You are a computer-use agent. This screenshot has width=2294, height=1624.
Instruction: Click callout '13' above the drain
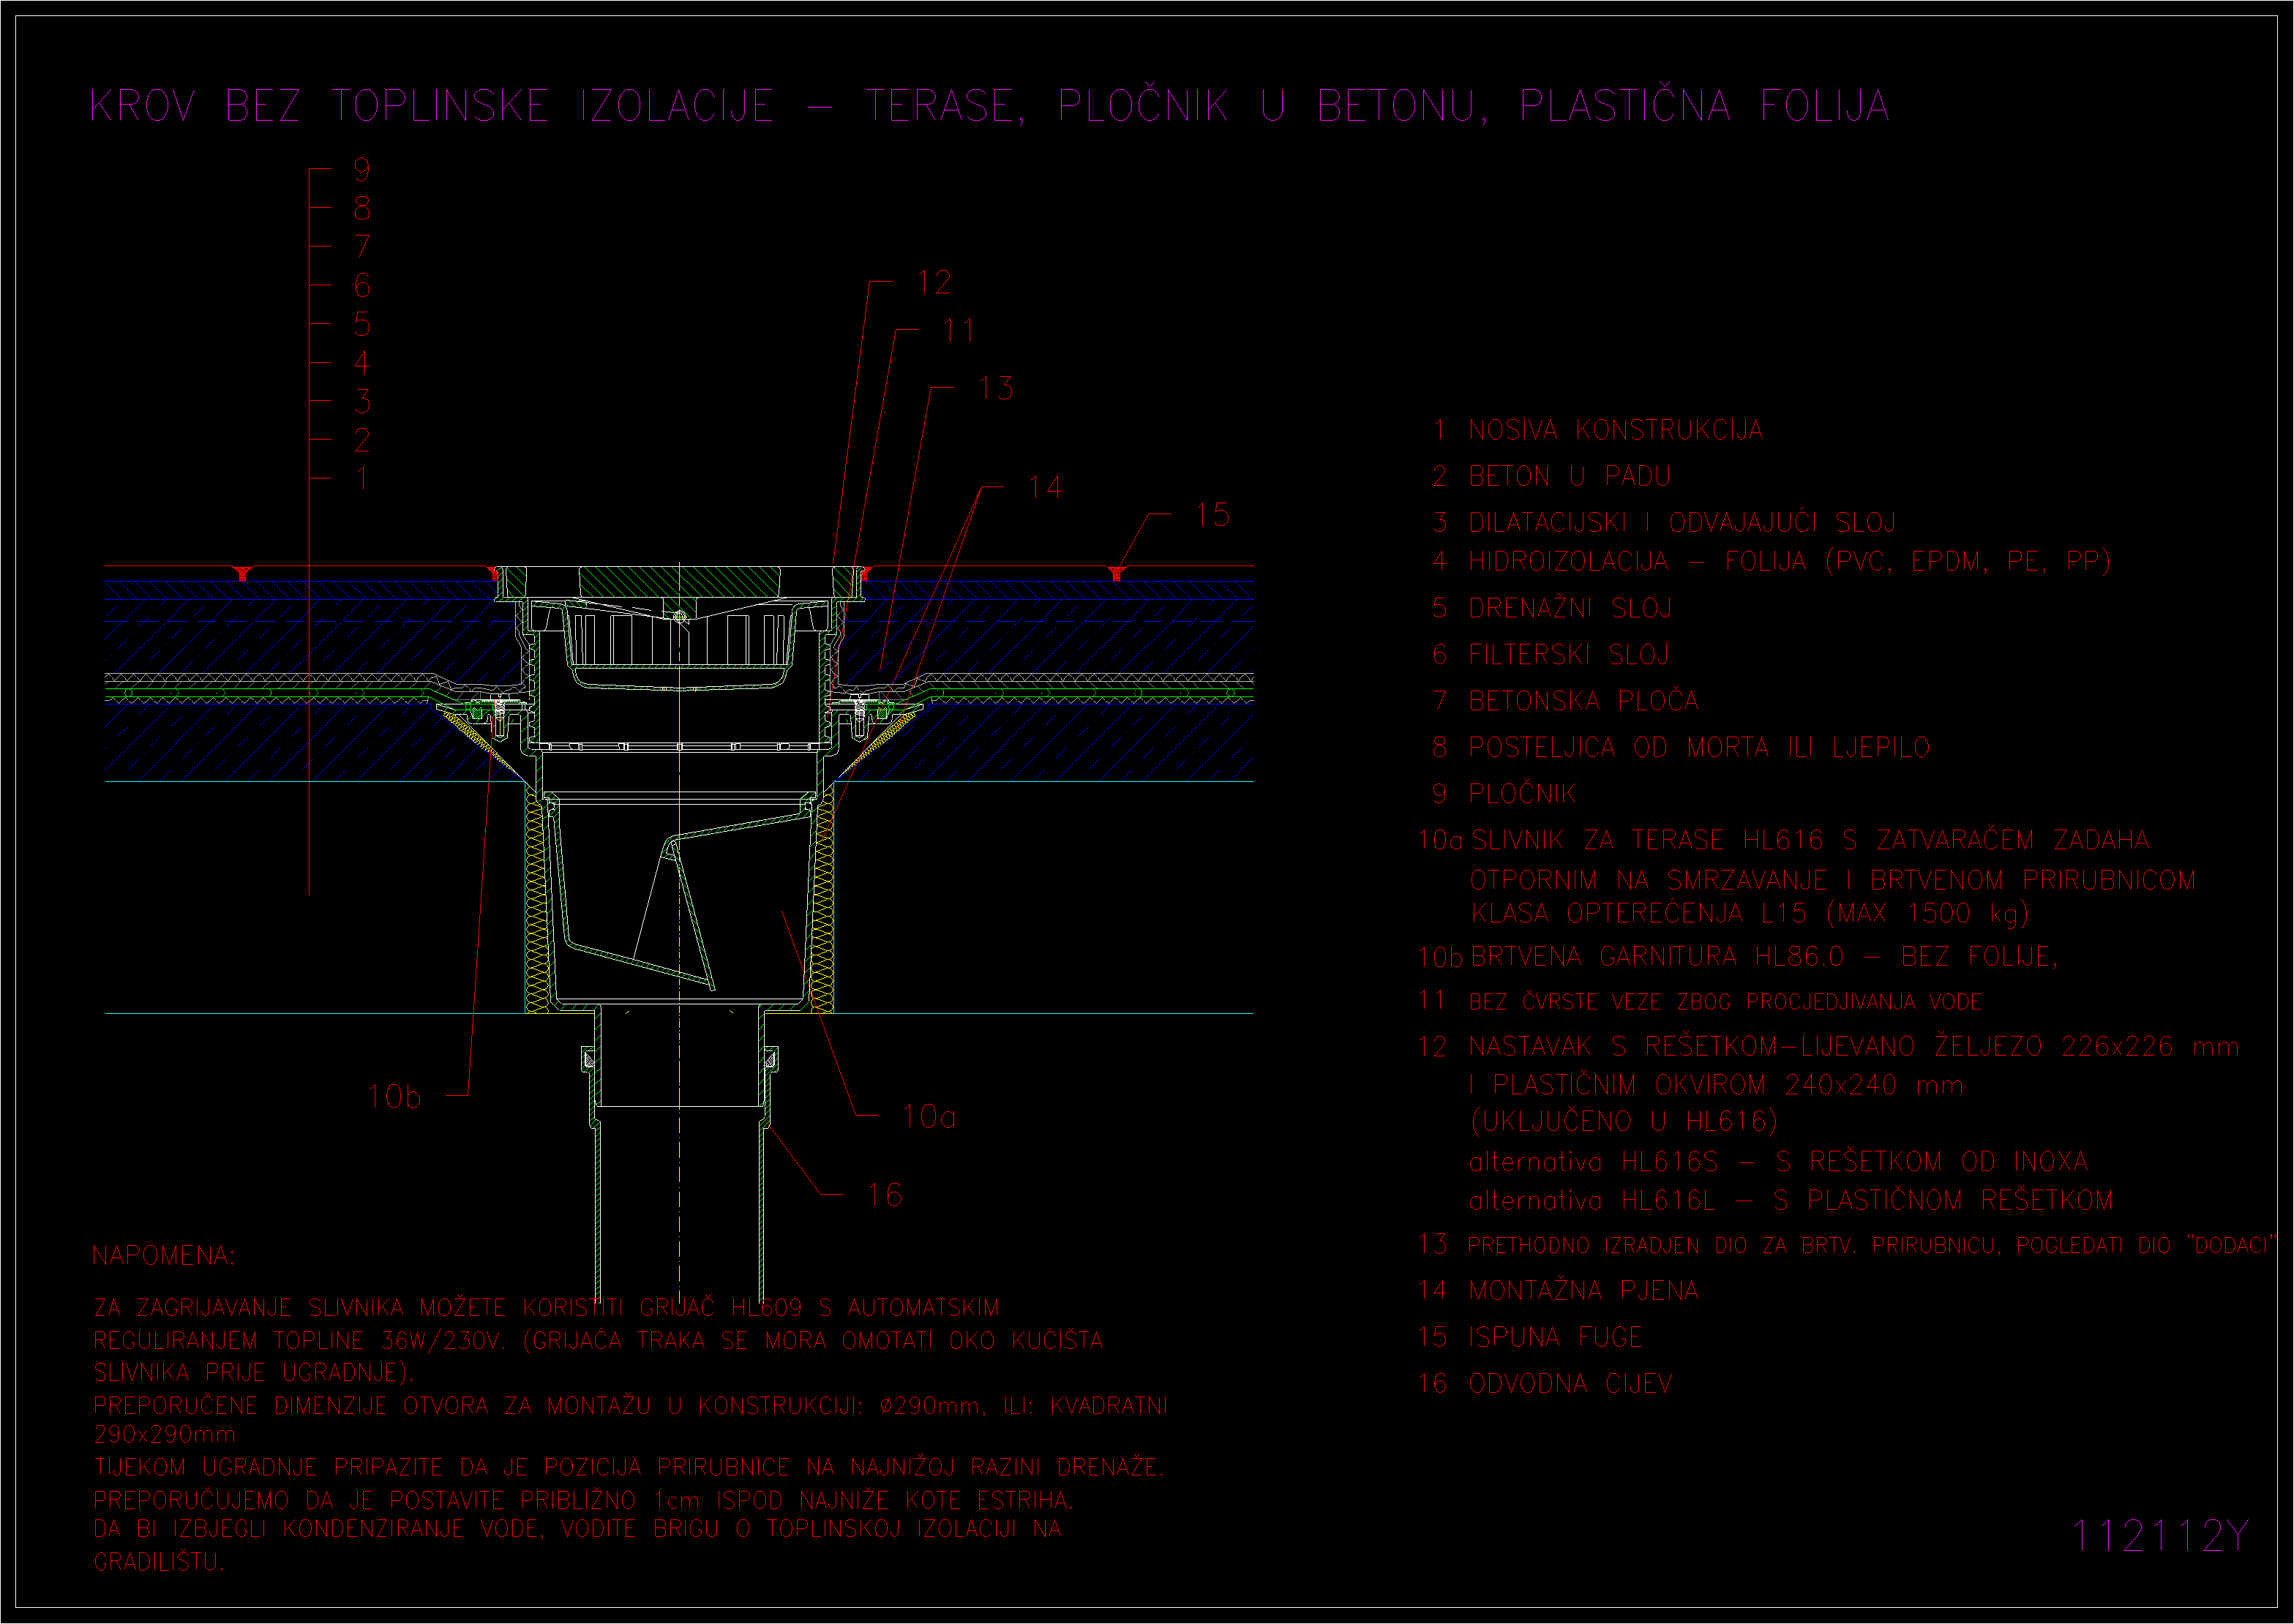point(996,388)
